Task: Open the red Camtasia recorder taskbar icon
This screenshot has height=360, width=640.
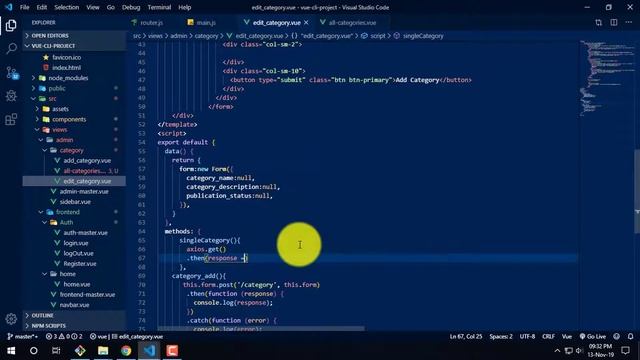Action: tap(172, 351)
